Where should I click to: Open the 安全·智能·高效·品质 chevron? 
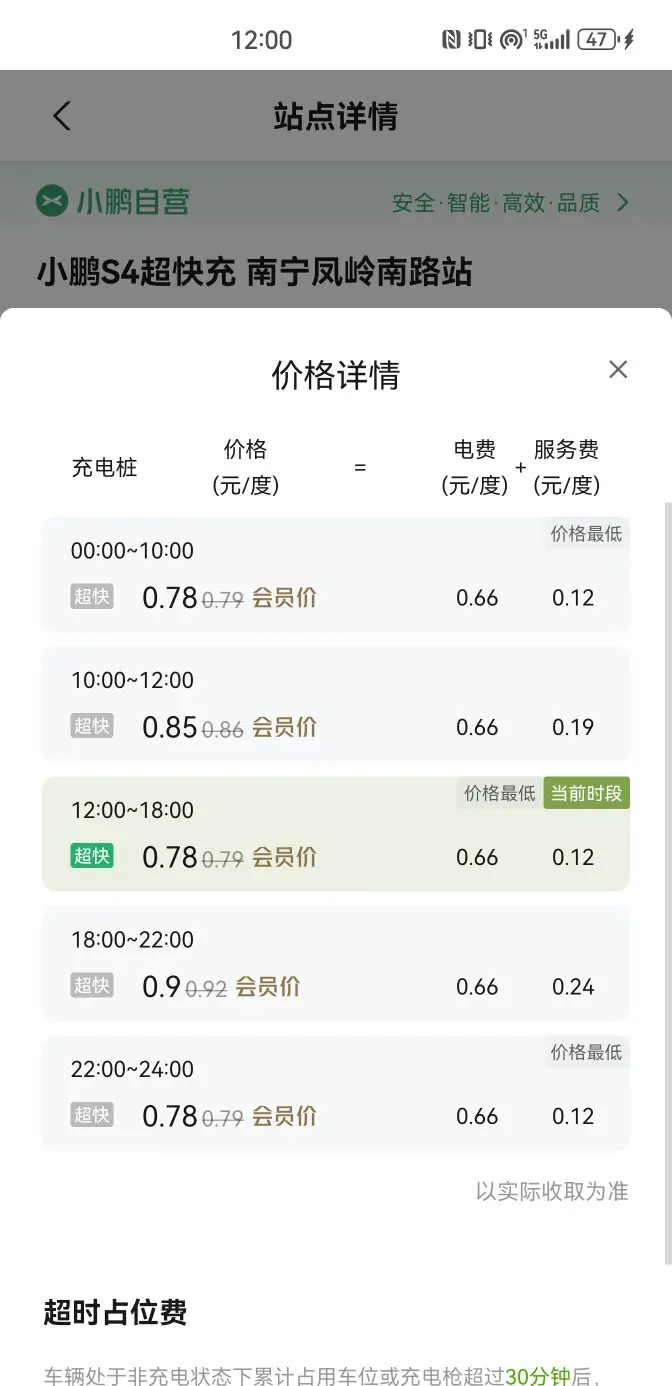coord(623,203)
